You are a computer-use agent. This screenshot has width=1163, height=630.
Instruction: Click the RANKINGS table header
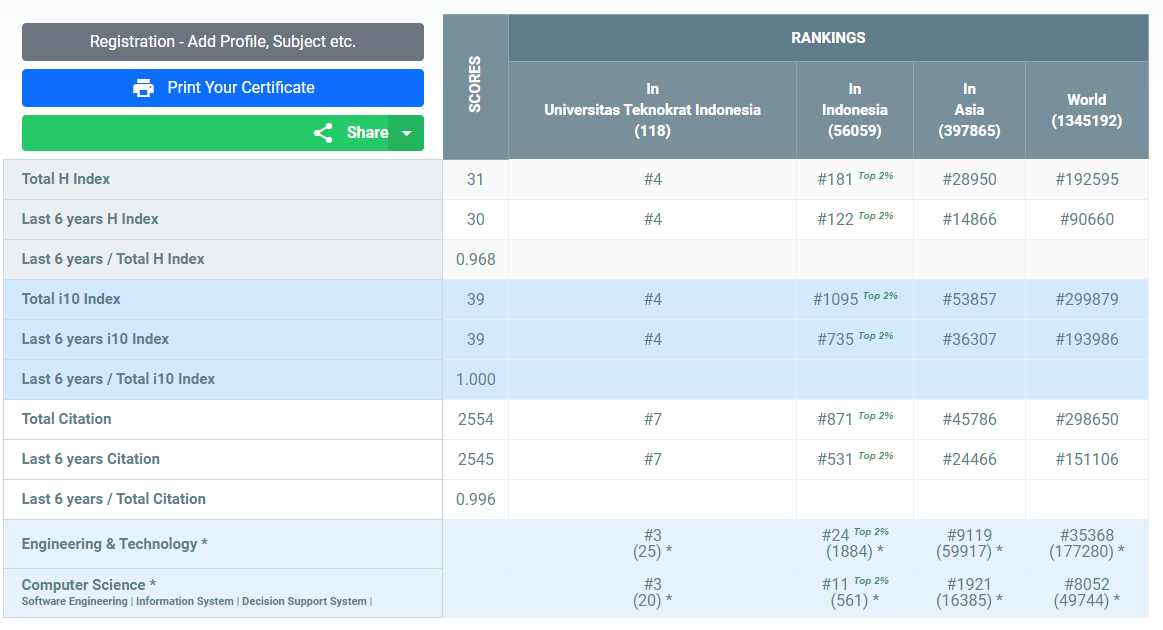click(828, 38)
